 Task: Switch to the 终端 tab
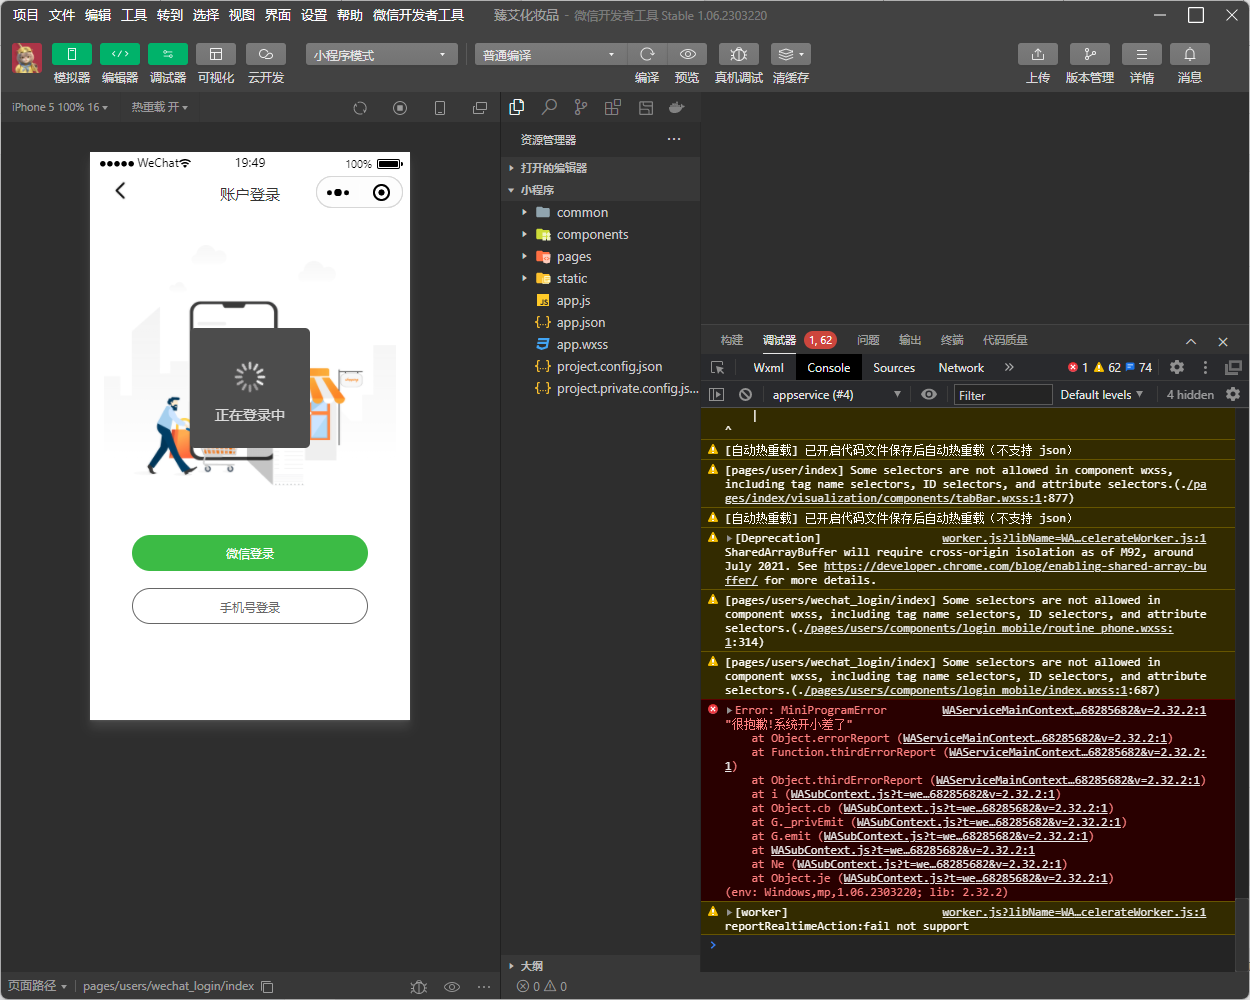(x=952, y=340)
